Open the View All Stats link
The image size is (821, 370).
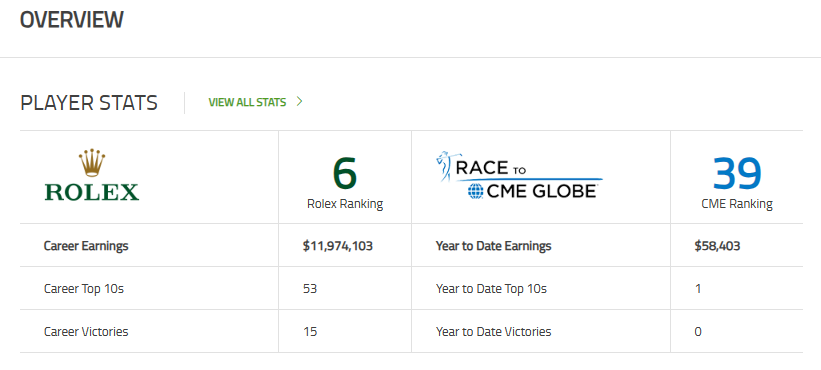[247, 102]
